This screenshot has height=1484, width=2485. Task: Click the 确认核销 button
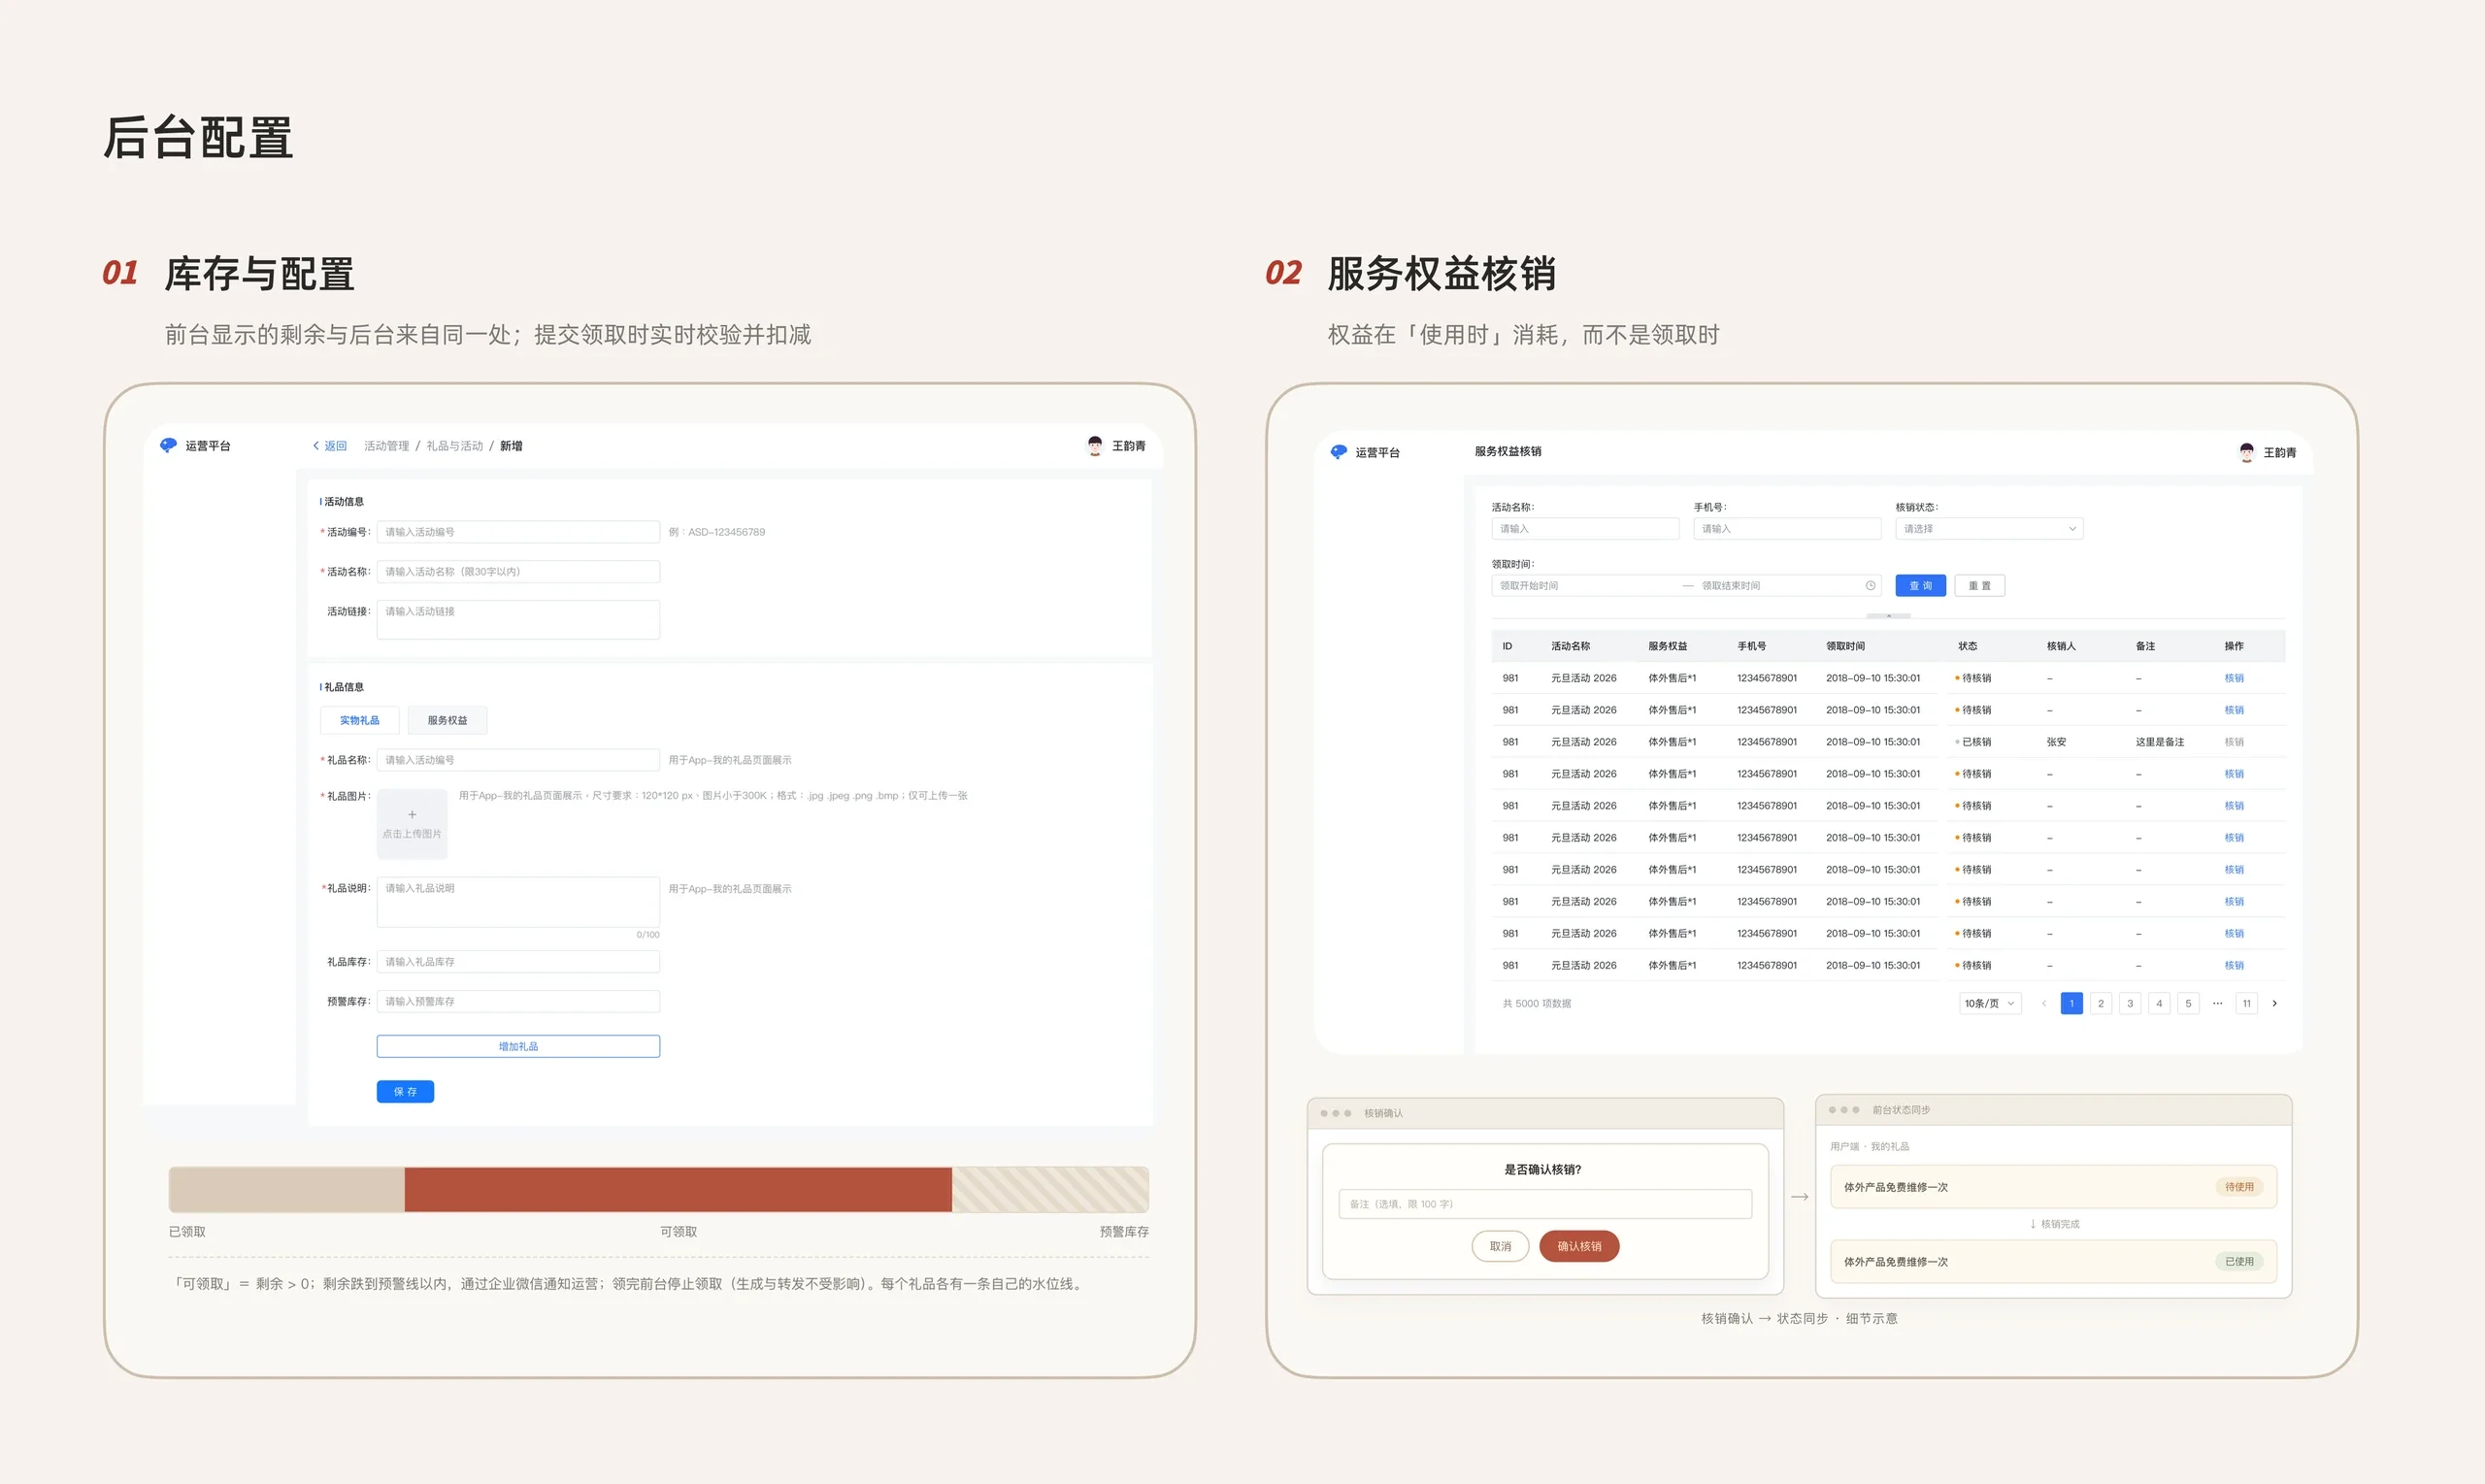pyautogui.click(x=1579, y=1246)
